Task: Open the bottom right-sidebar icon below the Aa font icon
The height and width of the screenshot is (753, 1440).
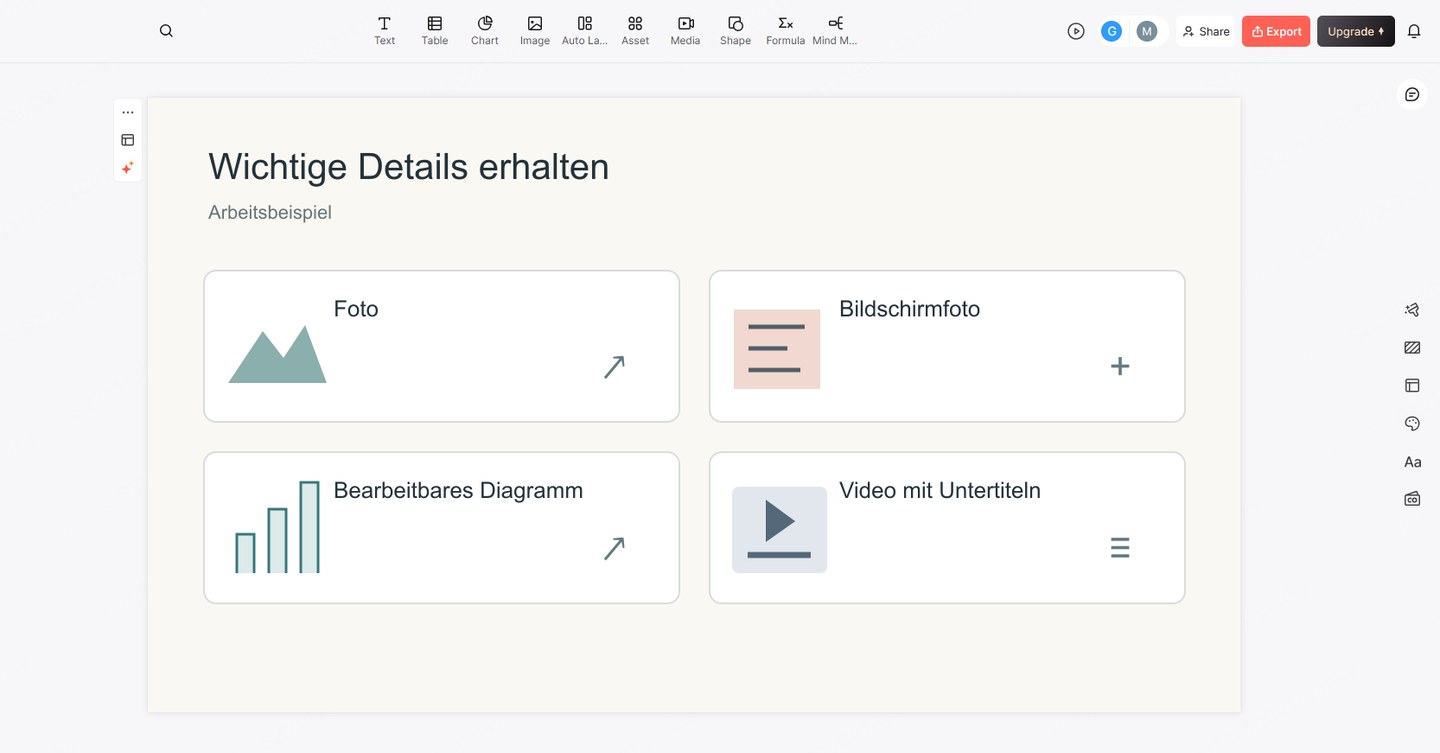Action: point(1412,498)
